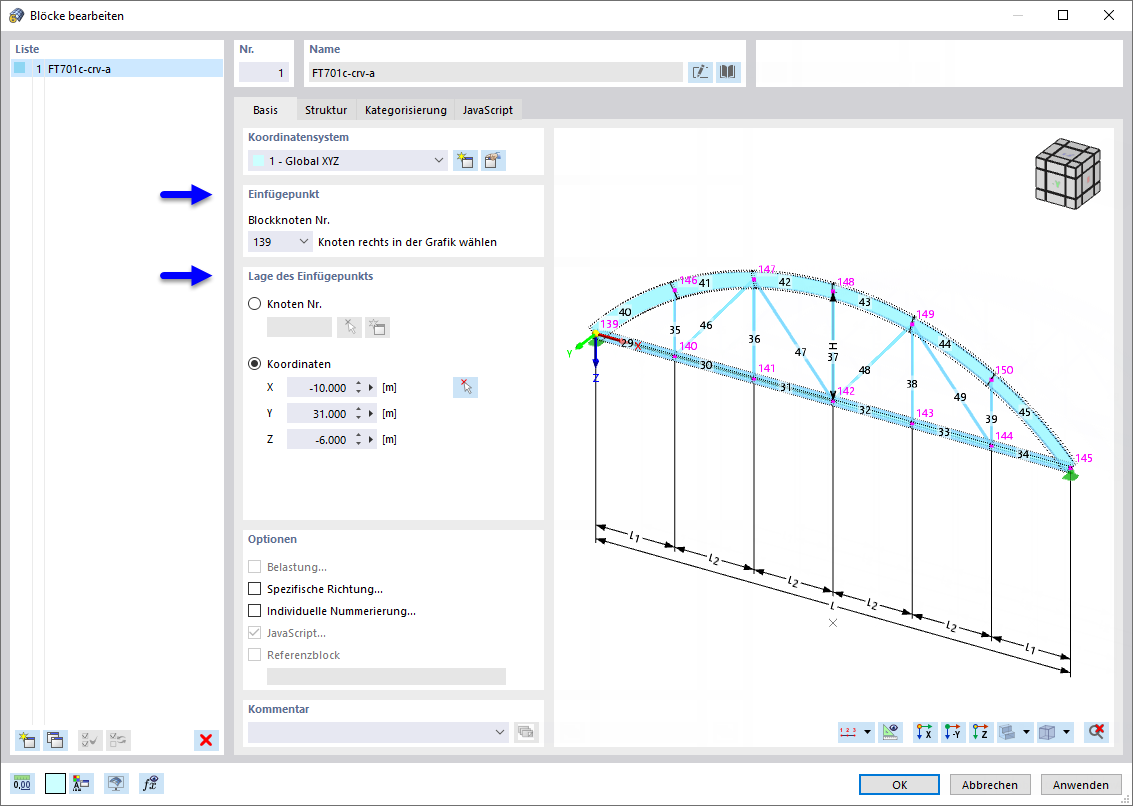Create new coordinate system icon
Viewport: 1133px width, 806px height.
pyautogui.click(x=465, y=160)
